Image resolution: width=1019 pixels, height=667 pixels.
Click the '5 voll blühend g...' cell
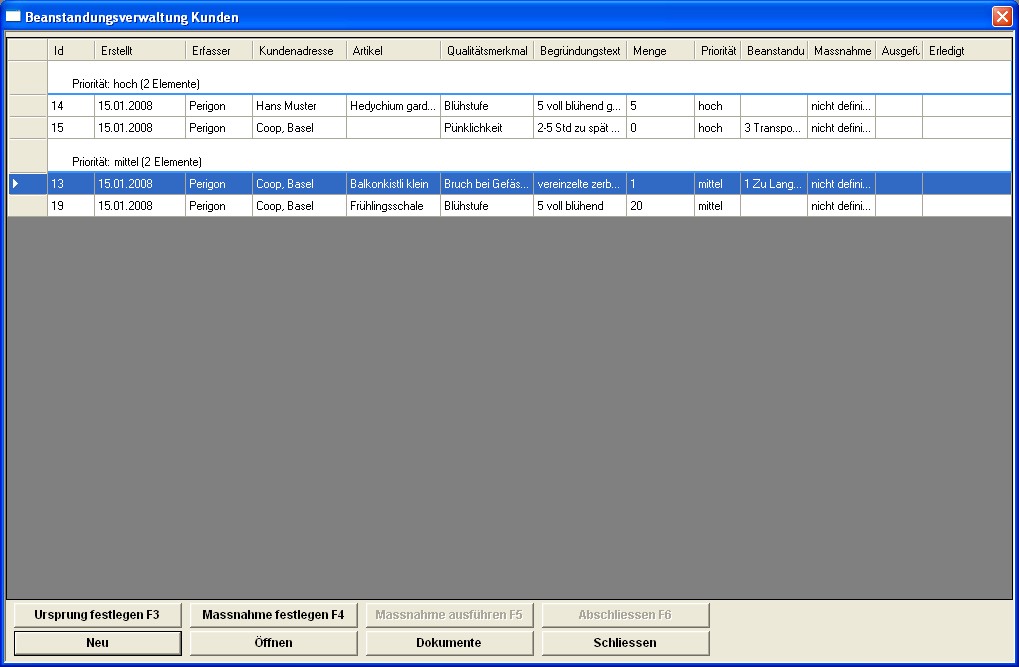click(580, 106)
